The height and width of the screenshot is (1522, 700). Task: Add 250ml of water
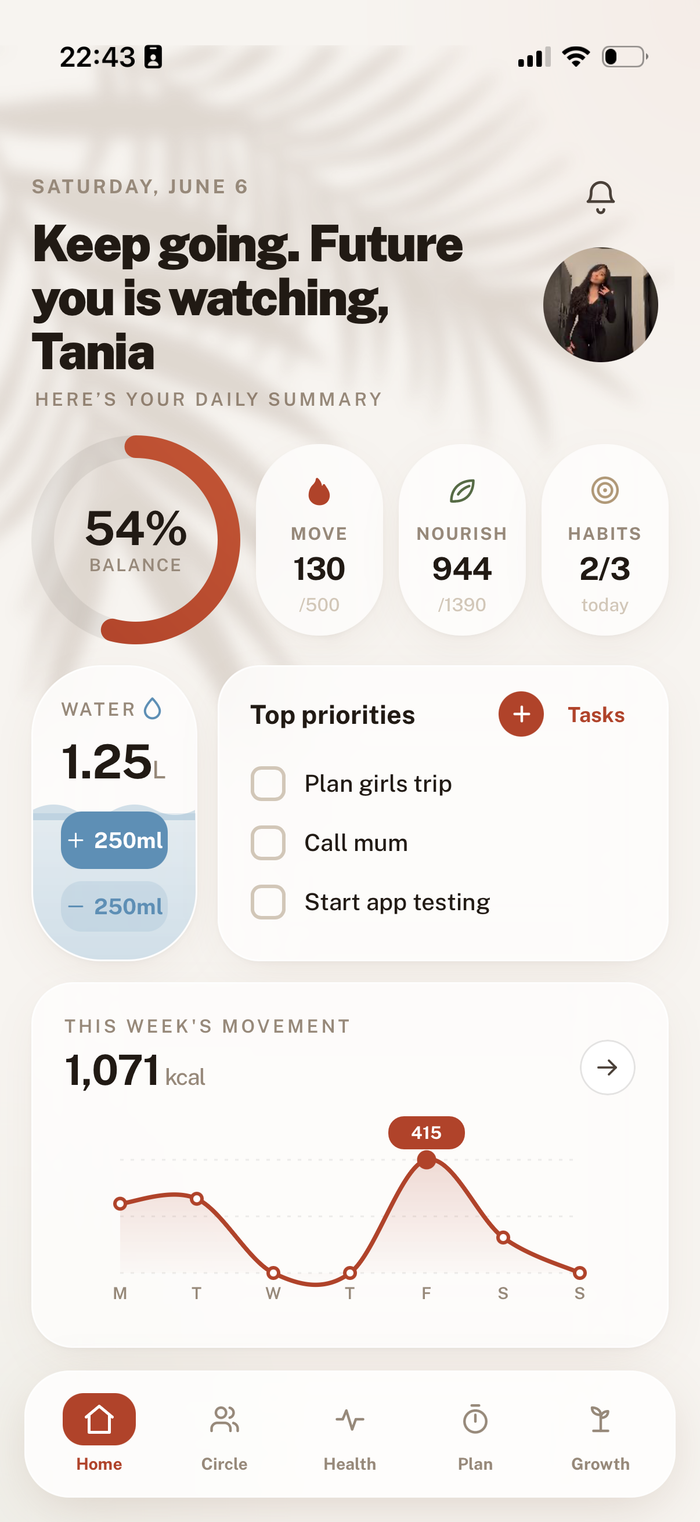click(115, 840)
